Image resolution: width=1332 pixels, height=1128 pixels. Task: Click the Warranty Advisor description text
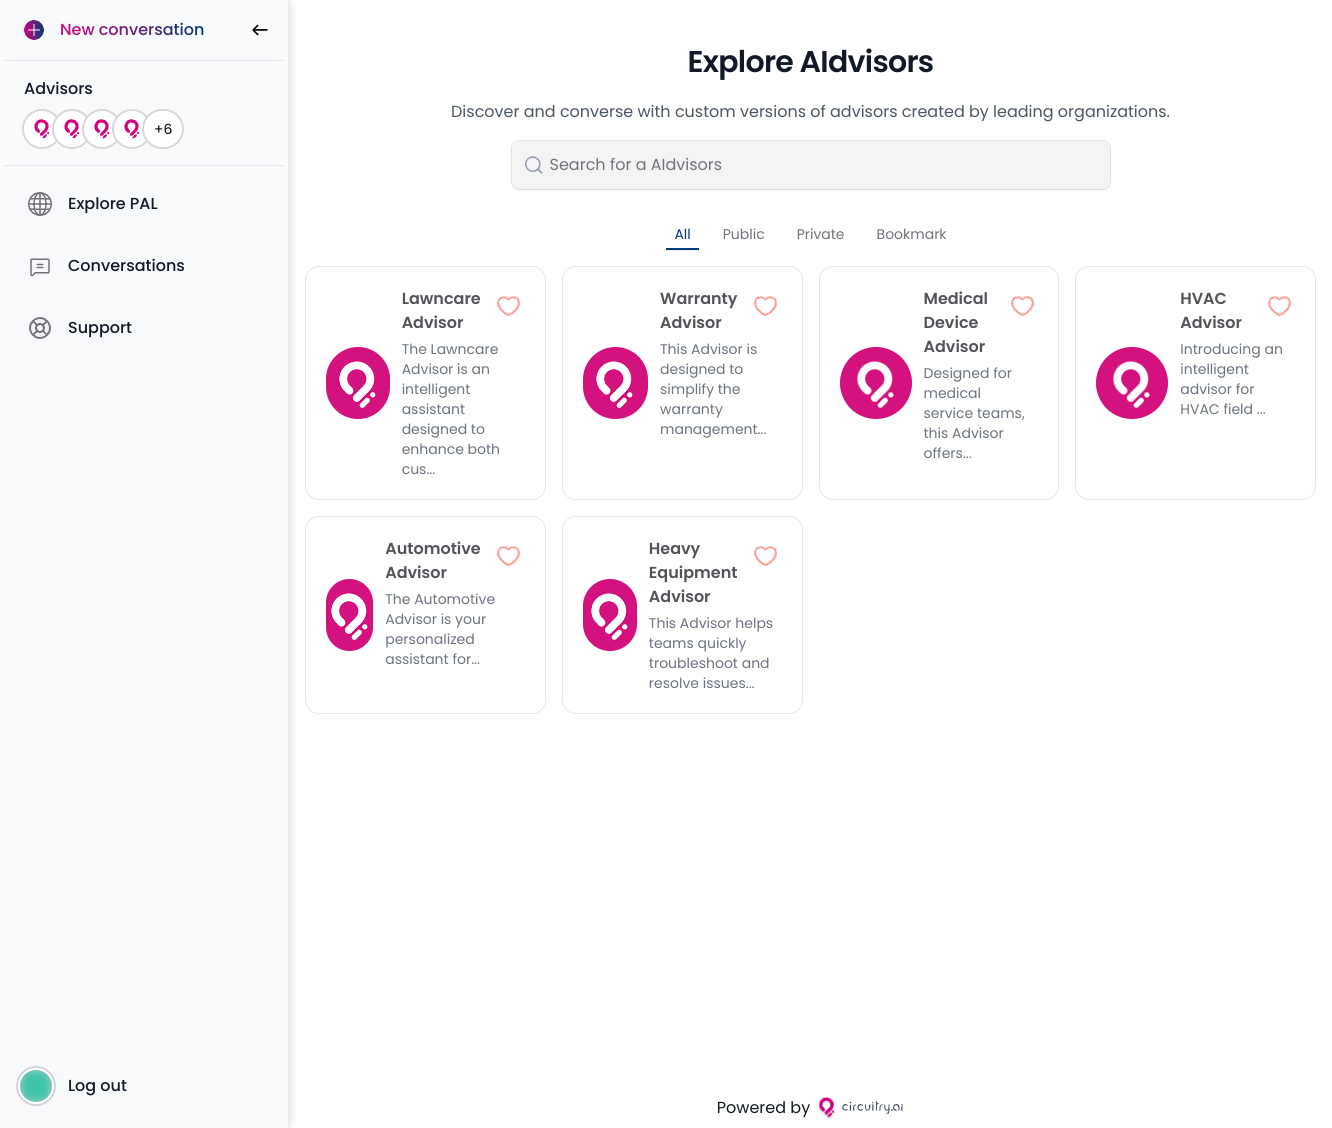click(x=713, y=389)
